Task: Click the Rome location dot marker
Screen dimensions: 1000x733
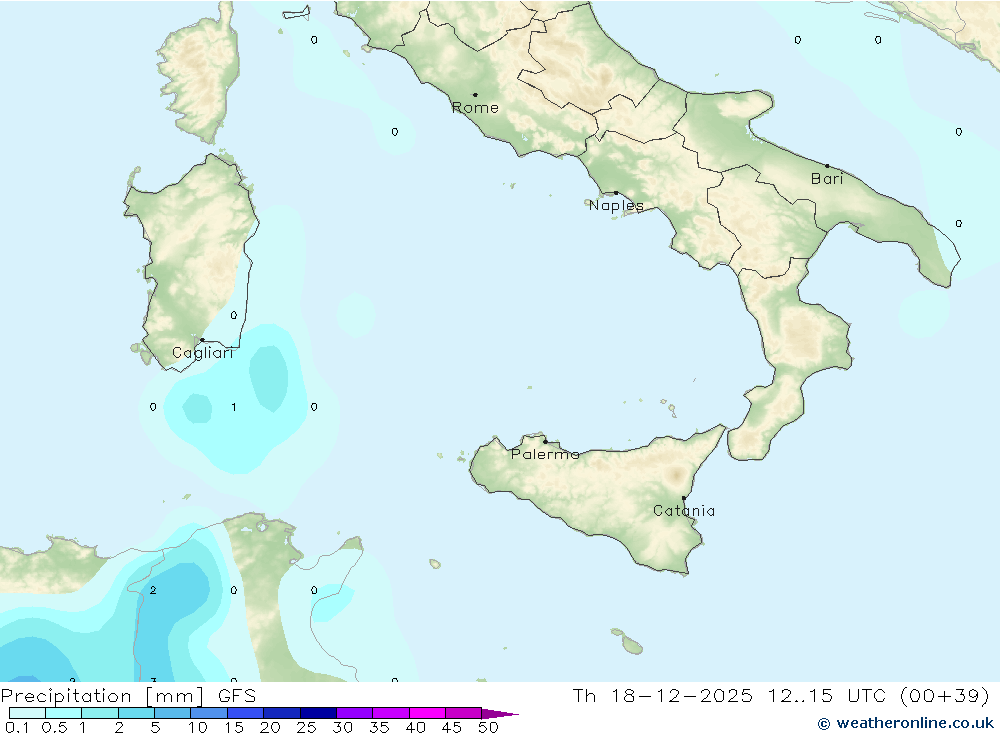Action: coord(475,95)
